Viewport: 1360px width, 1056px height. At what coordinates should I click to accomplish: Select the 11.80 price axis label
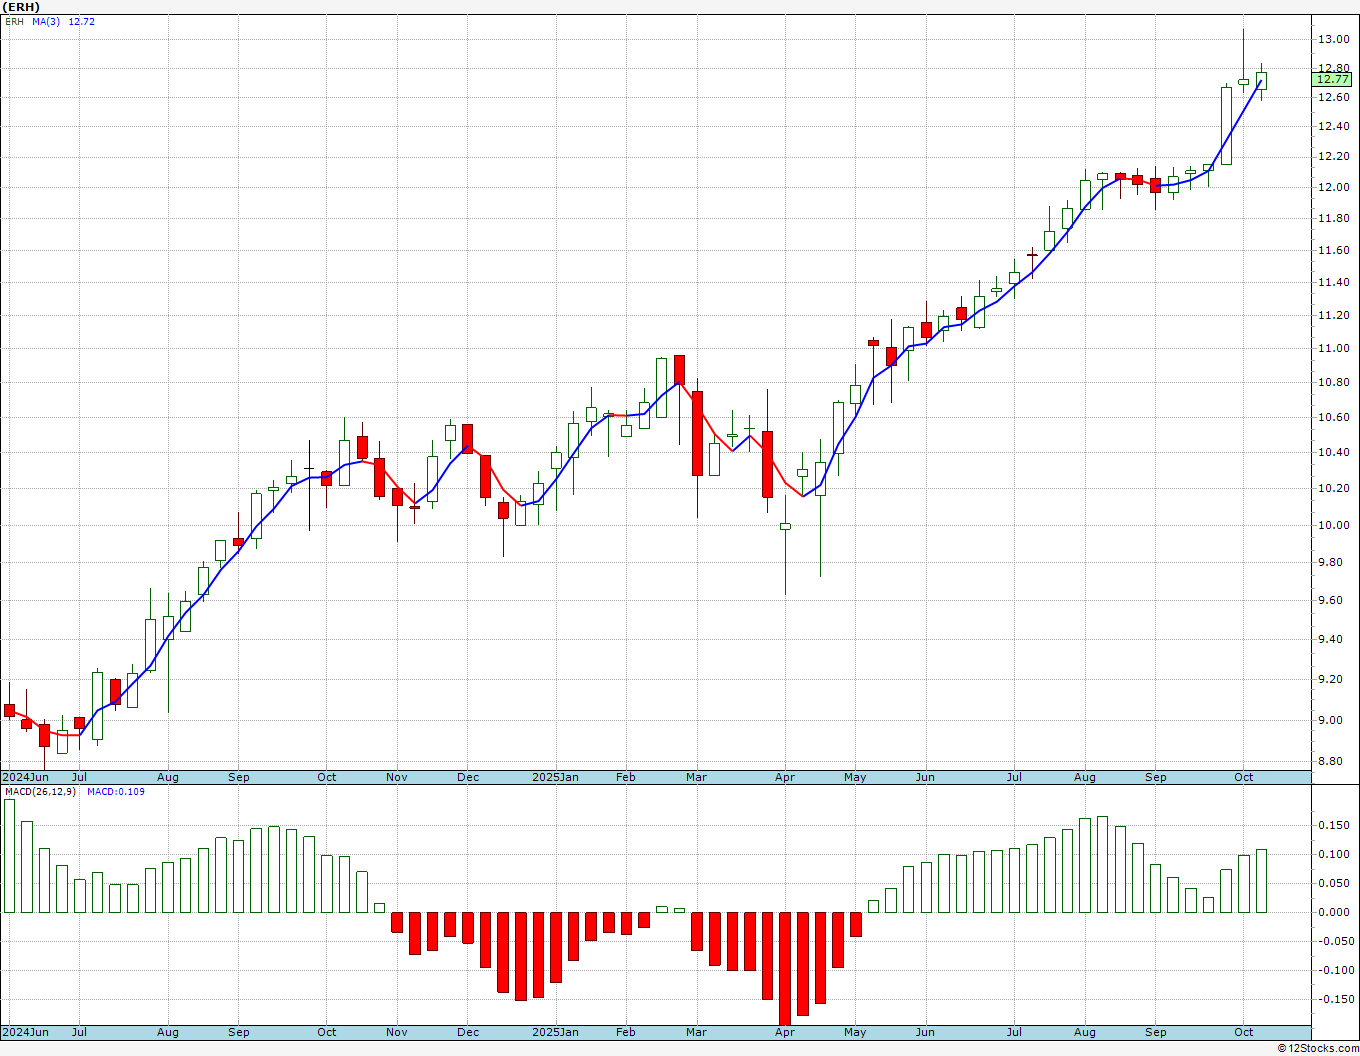point(1333,218)
